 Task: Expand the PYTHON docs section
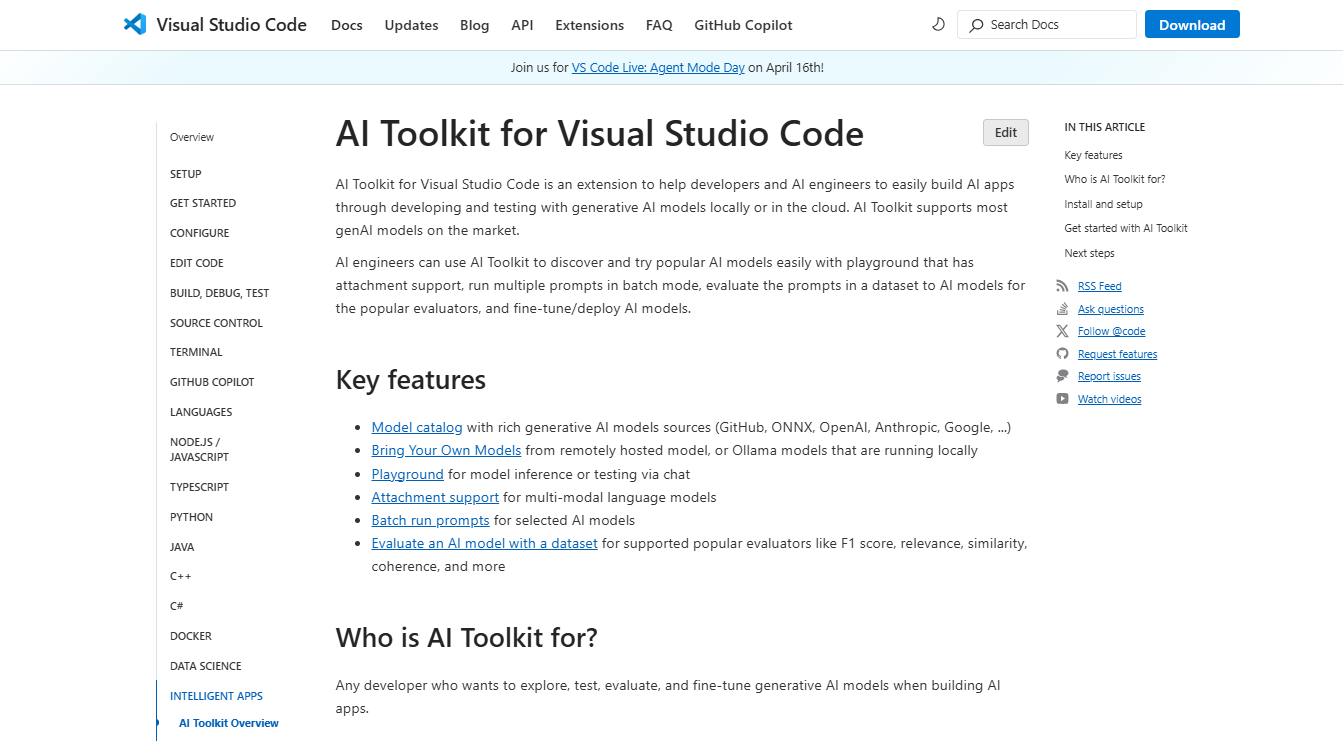(191, 517)
